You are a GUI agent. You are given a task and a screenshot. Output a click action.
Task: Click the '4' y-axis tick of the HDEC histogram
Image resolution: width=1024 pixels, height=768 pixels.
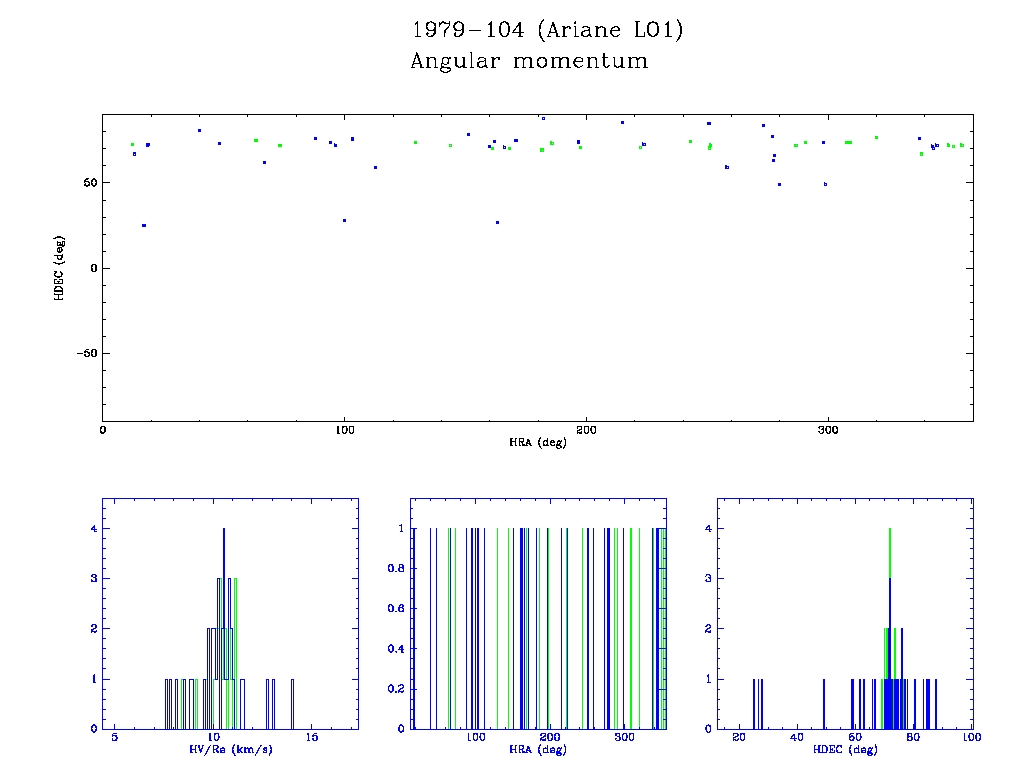(708, 528)
